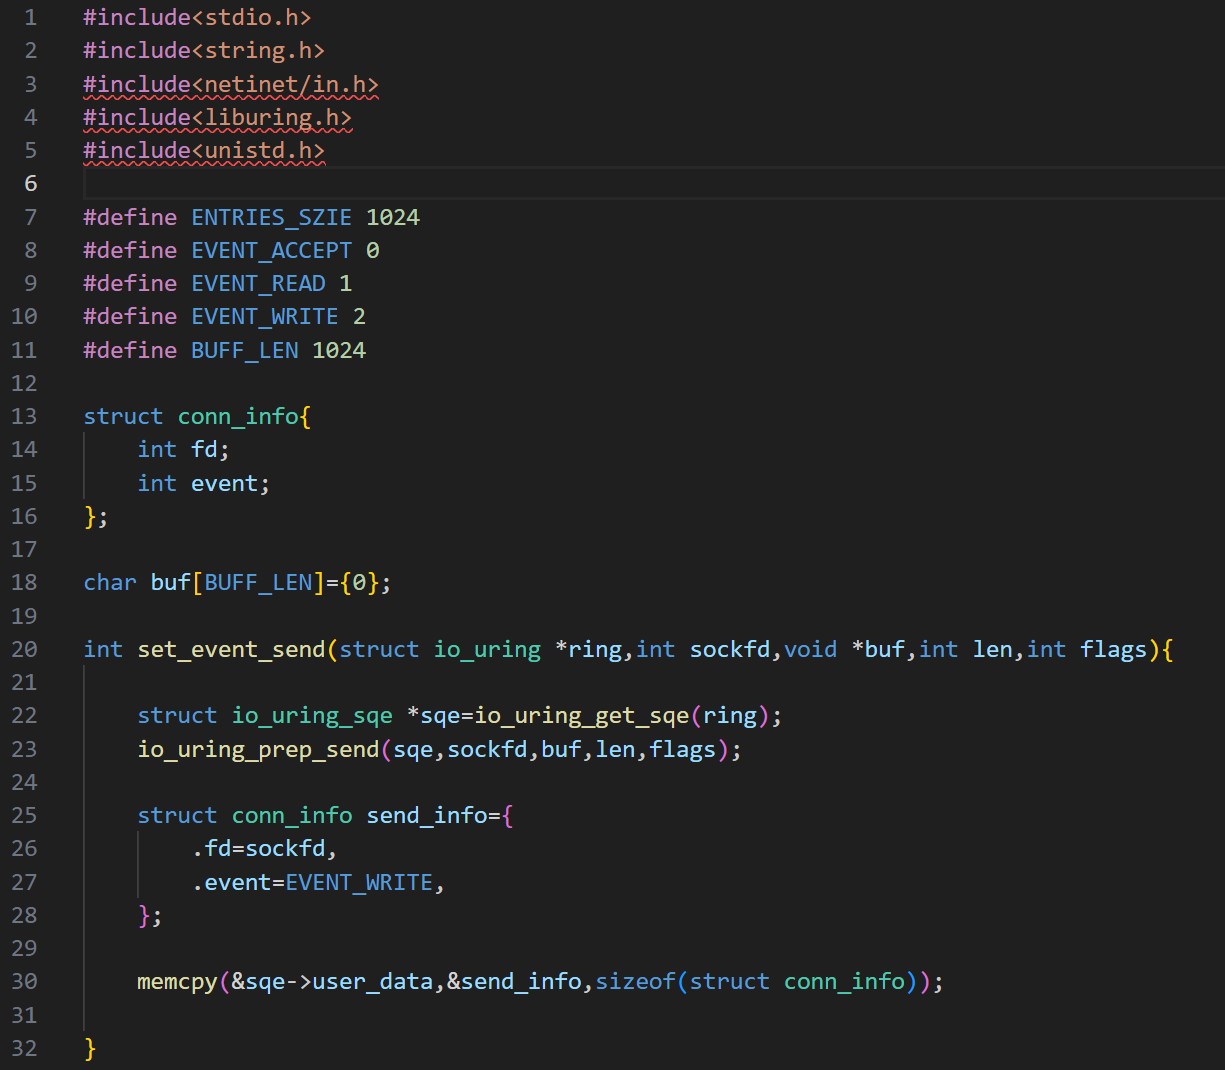
Task: Click line number 1 in the gutter
Action: coord(30,17)
